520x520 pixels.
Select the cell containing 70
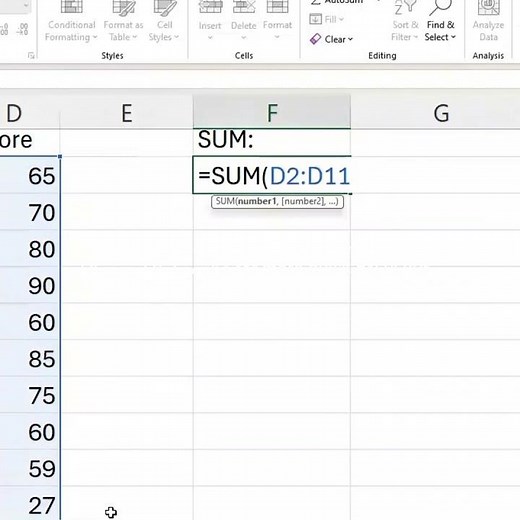(30, 212)
